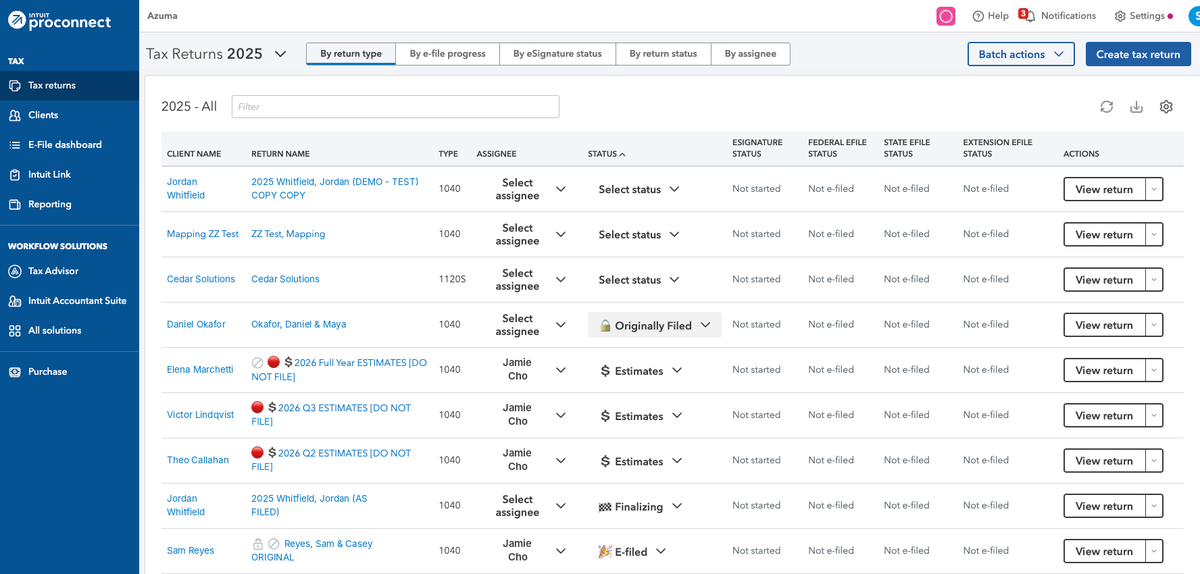Screen dimensions: 1200x574
Task: Open the Tax returns sidebar item
Action: 69,86
